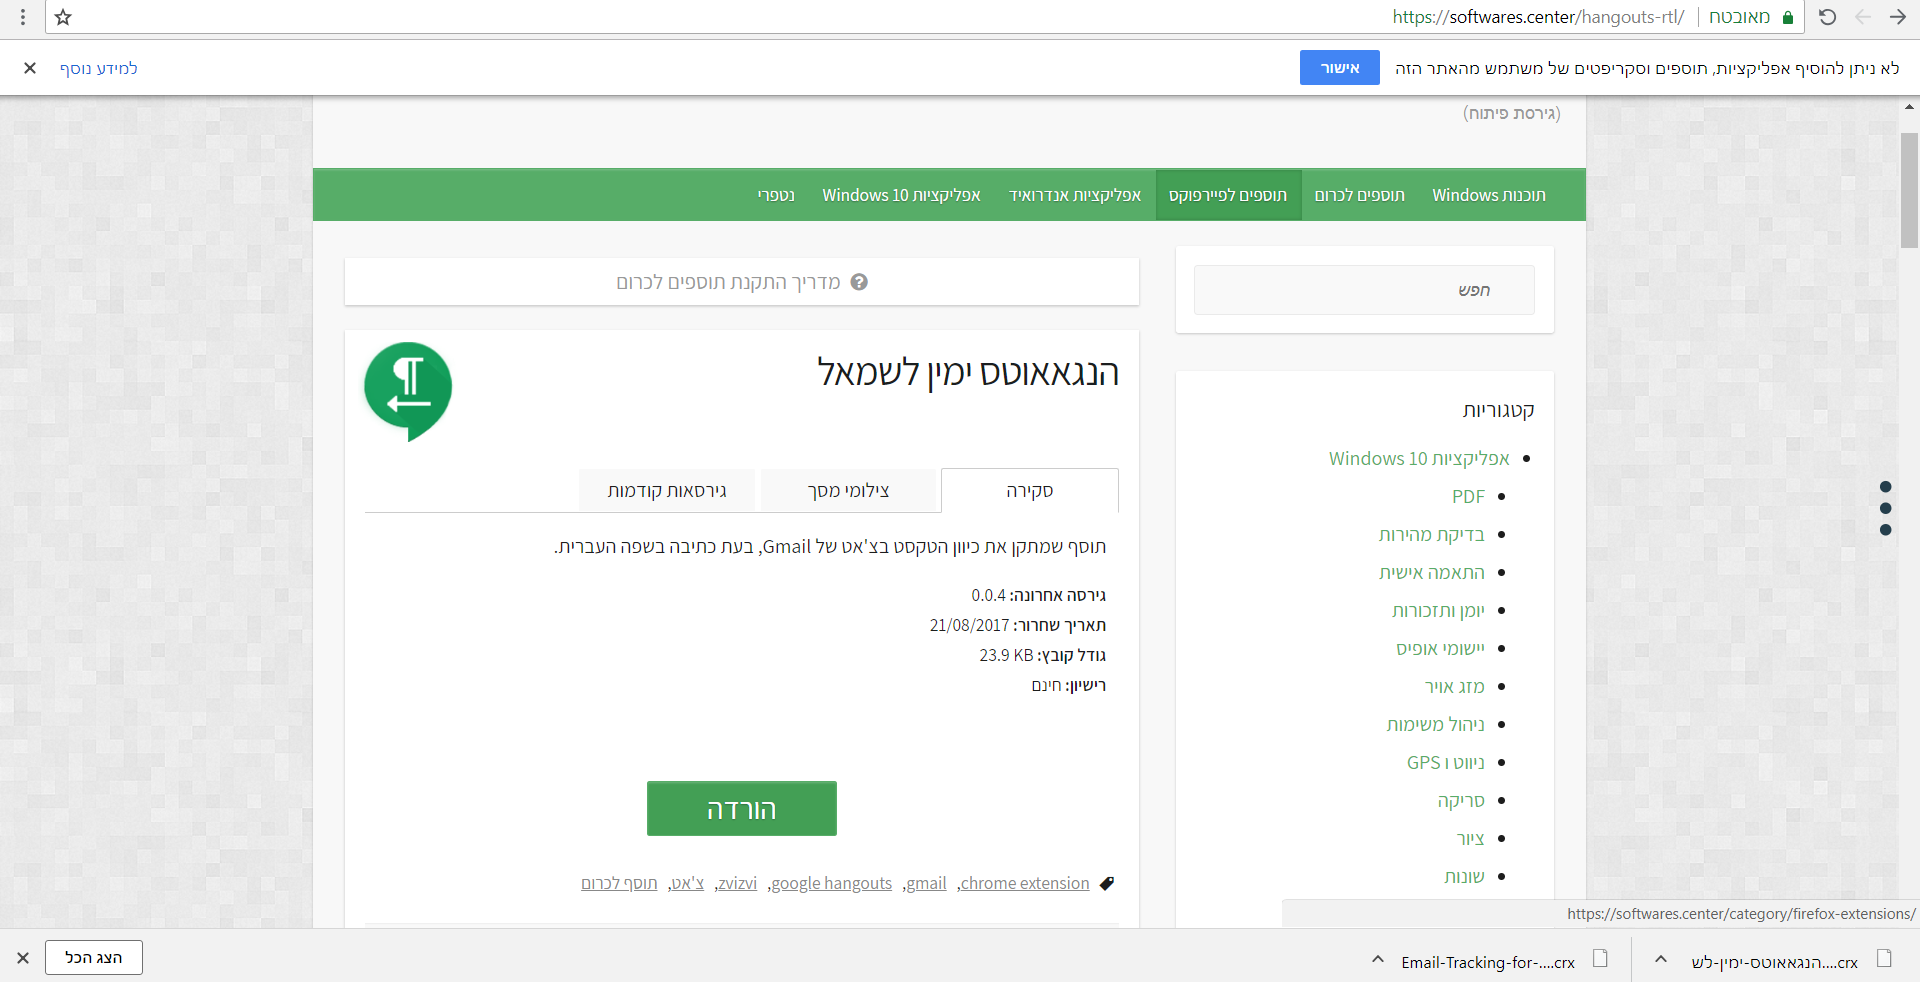Open the ניהול משימות category
The height and width of the screenshot is (982, 1920).
[x=1436, y=724]
